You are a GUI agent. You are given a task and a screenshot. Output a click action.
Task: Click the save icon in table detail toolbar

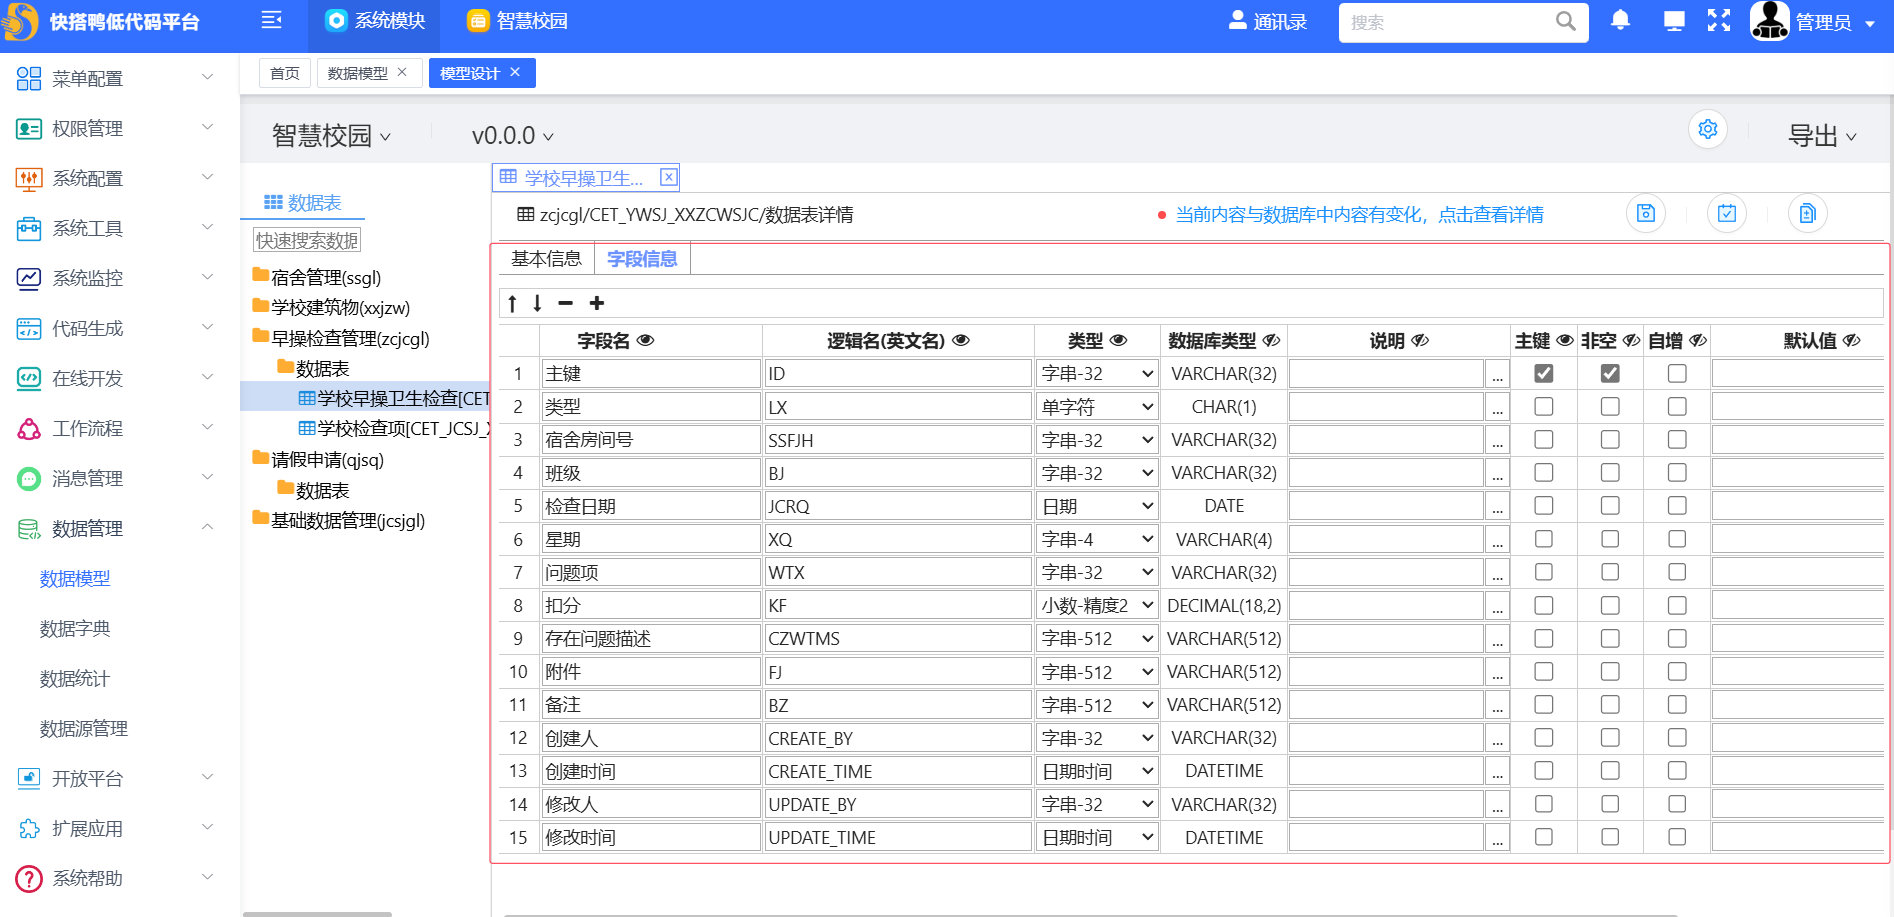click(x=1646, y=213)
